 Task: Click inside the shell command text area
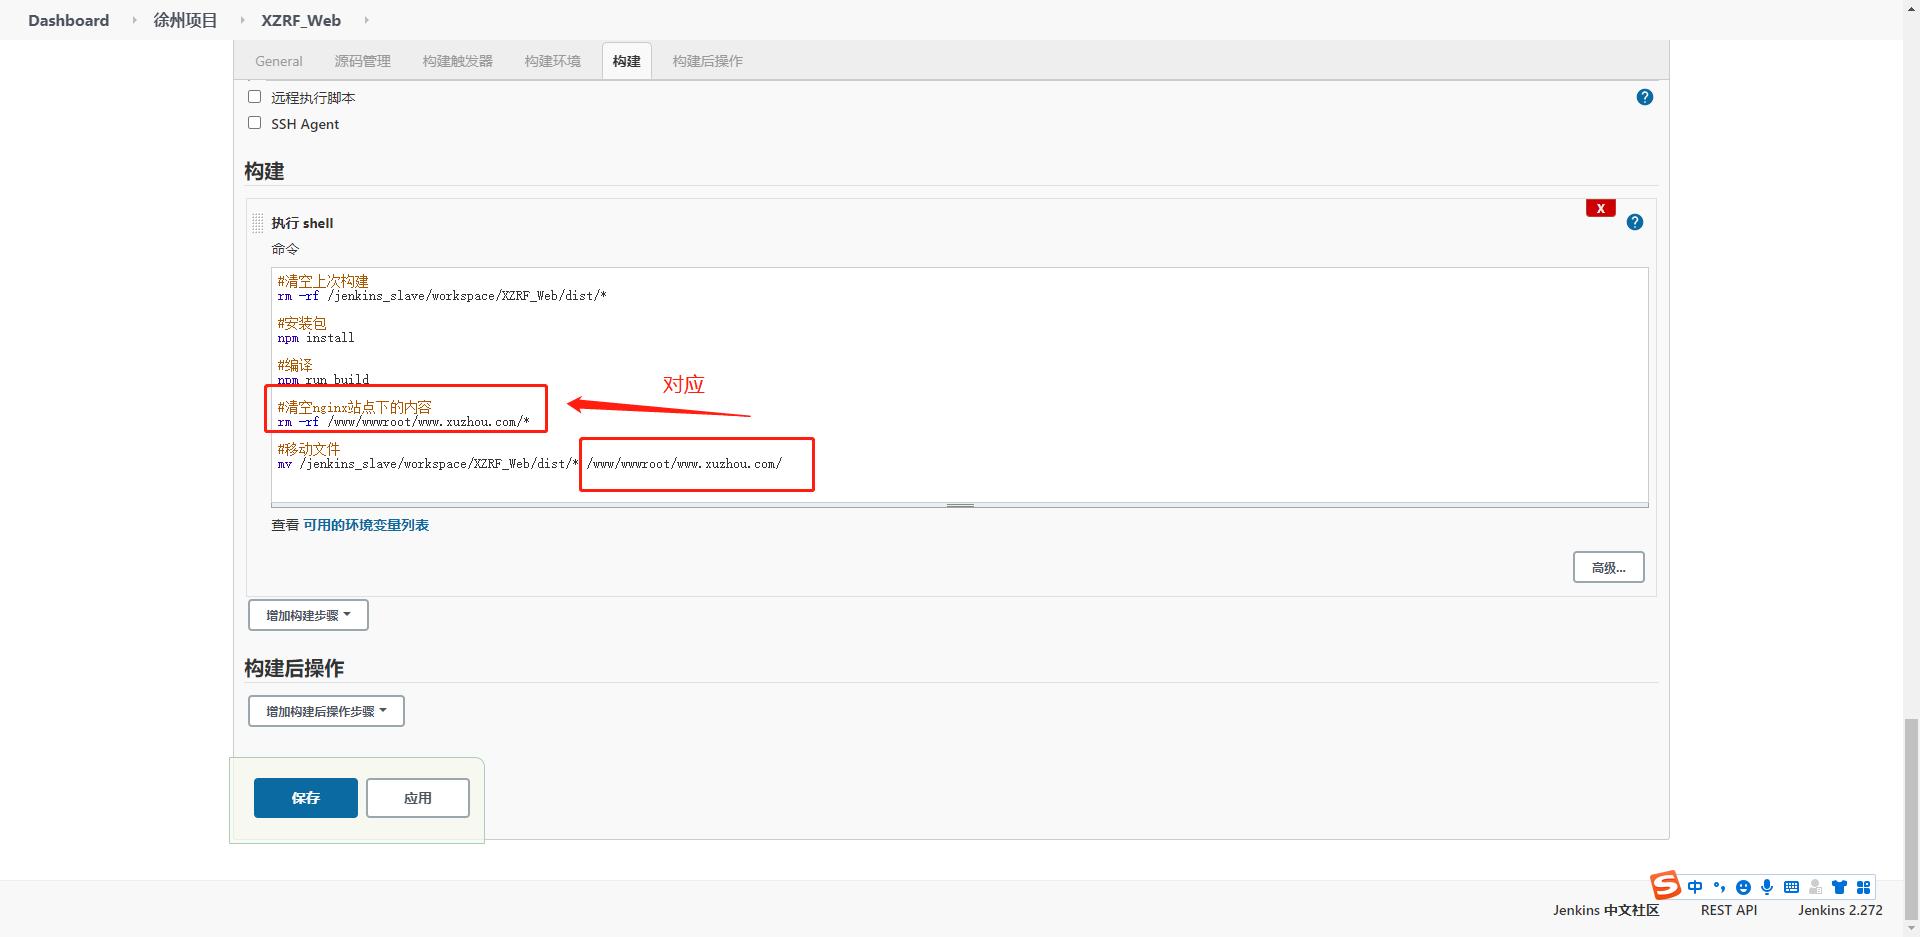pyautogui.click(x=959, y=385)
